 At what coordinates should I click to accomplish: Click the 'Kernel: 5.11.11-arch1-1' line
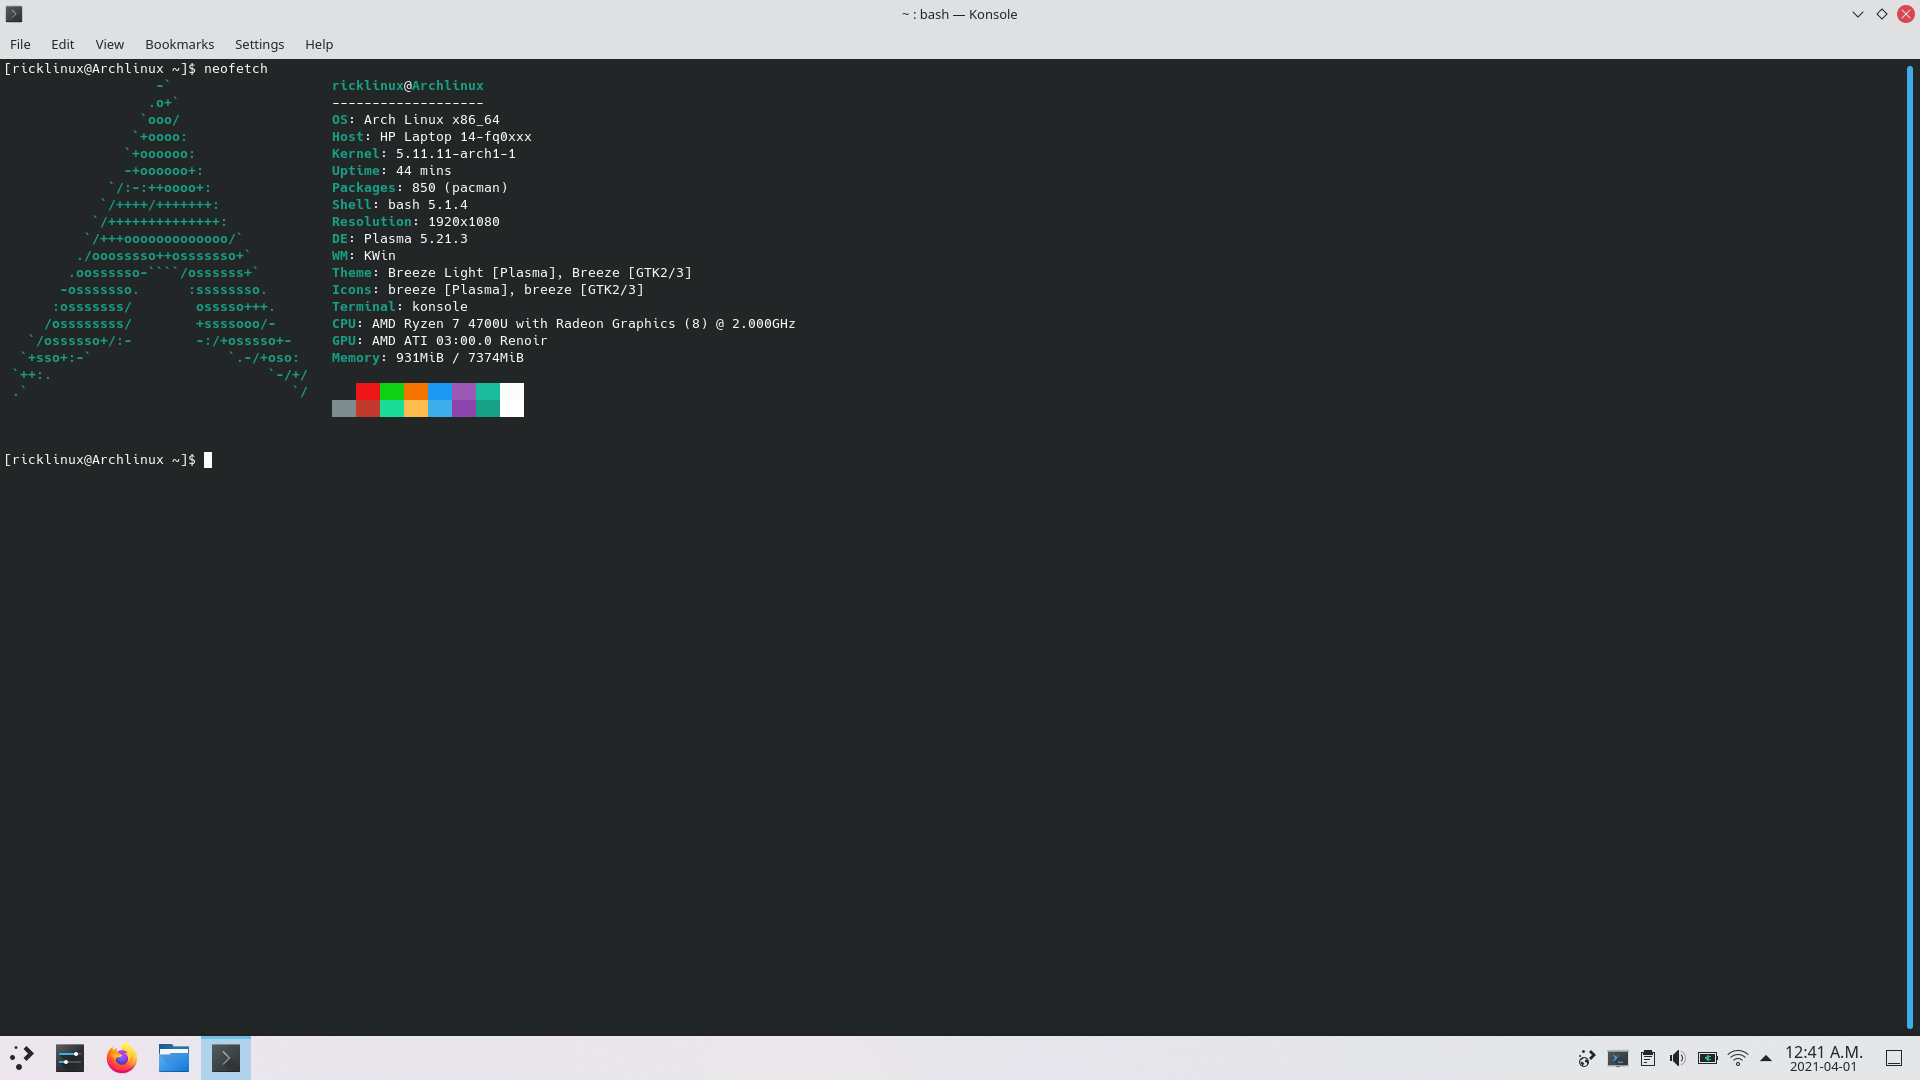pyautogui.click(x=424, y=154)
